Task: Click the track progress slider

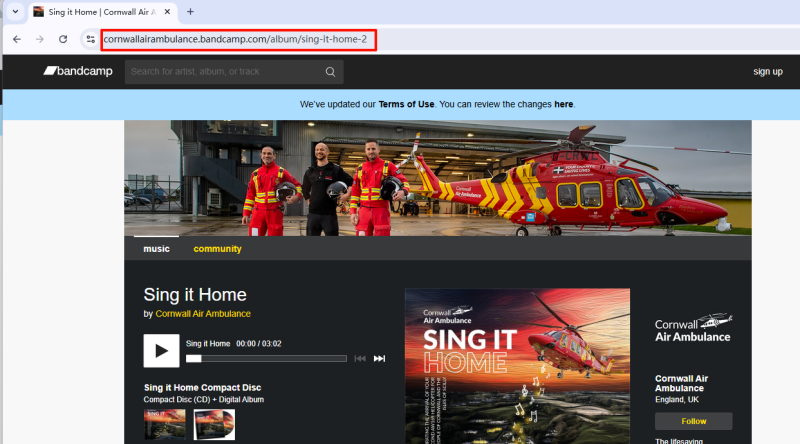Action: 266,358
